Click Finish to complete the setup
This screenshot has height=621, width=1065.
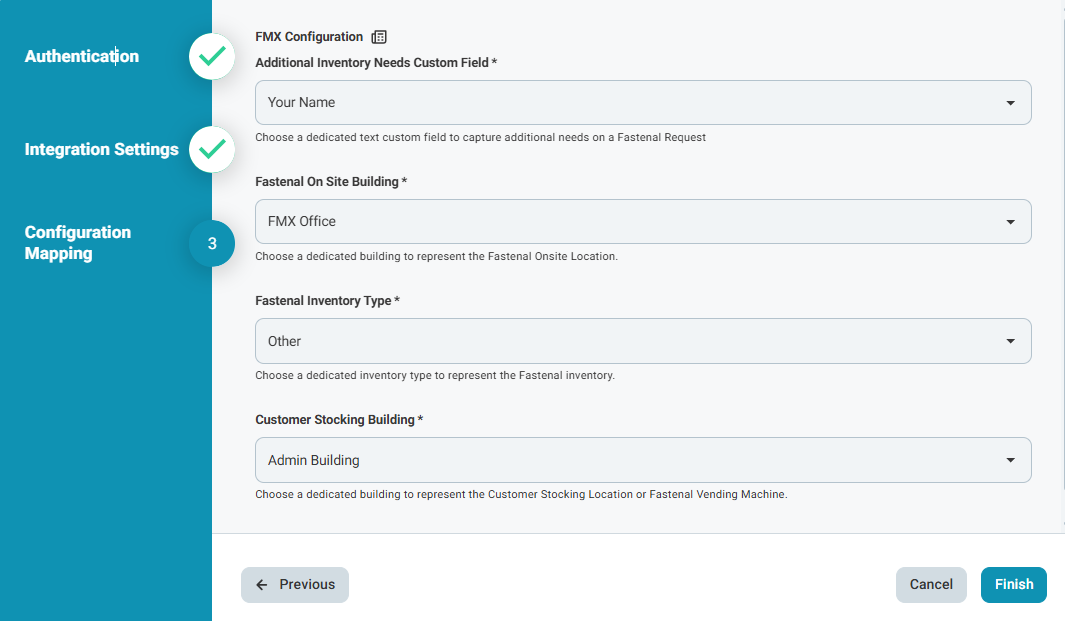click(x=1013, y=585)
